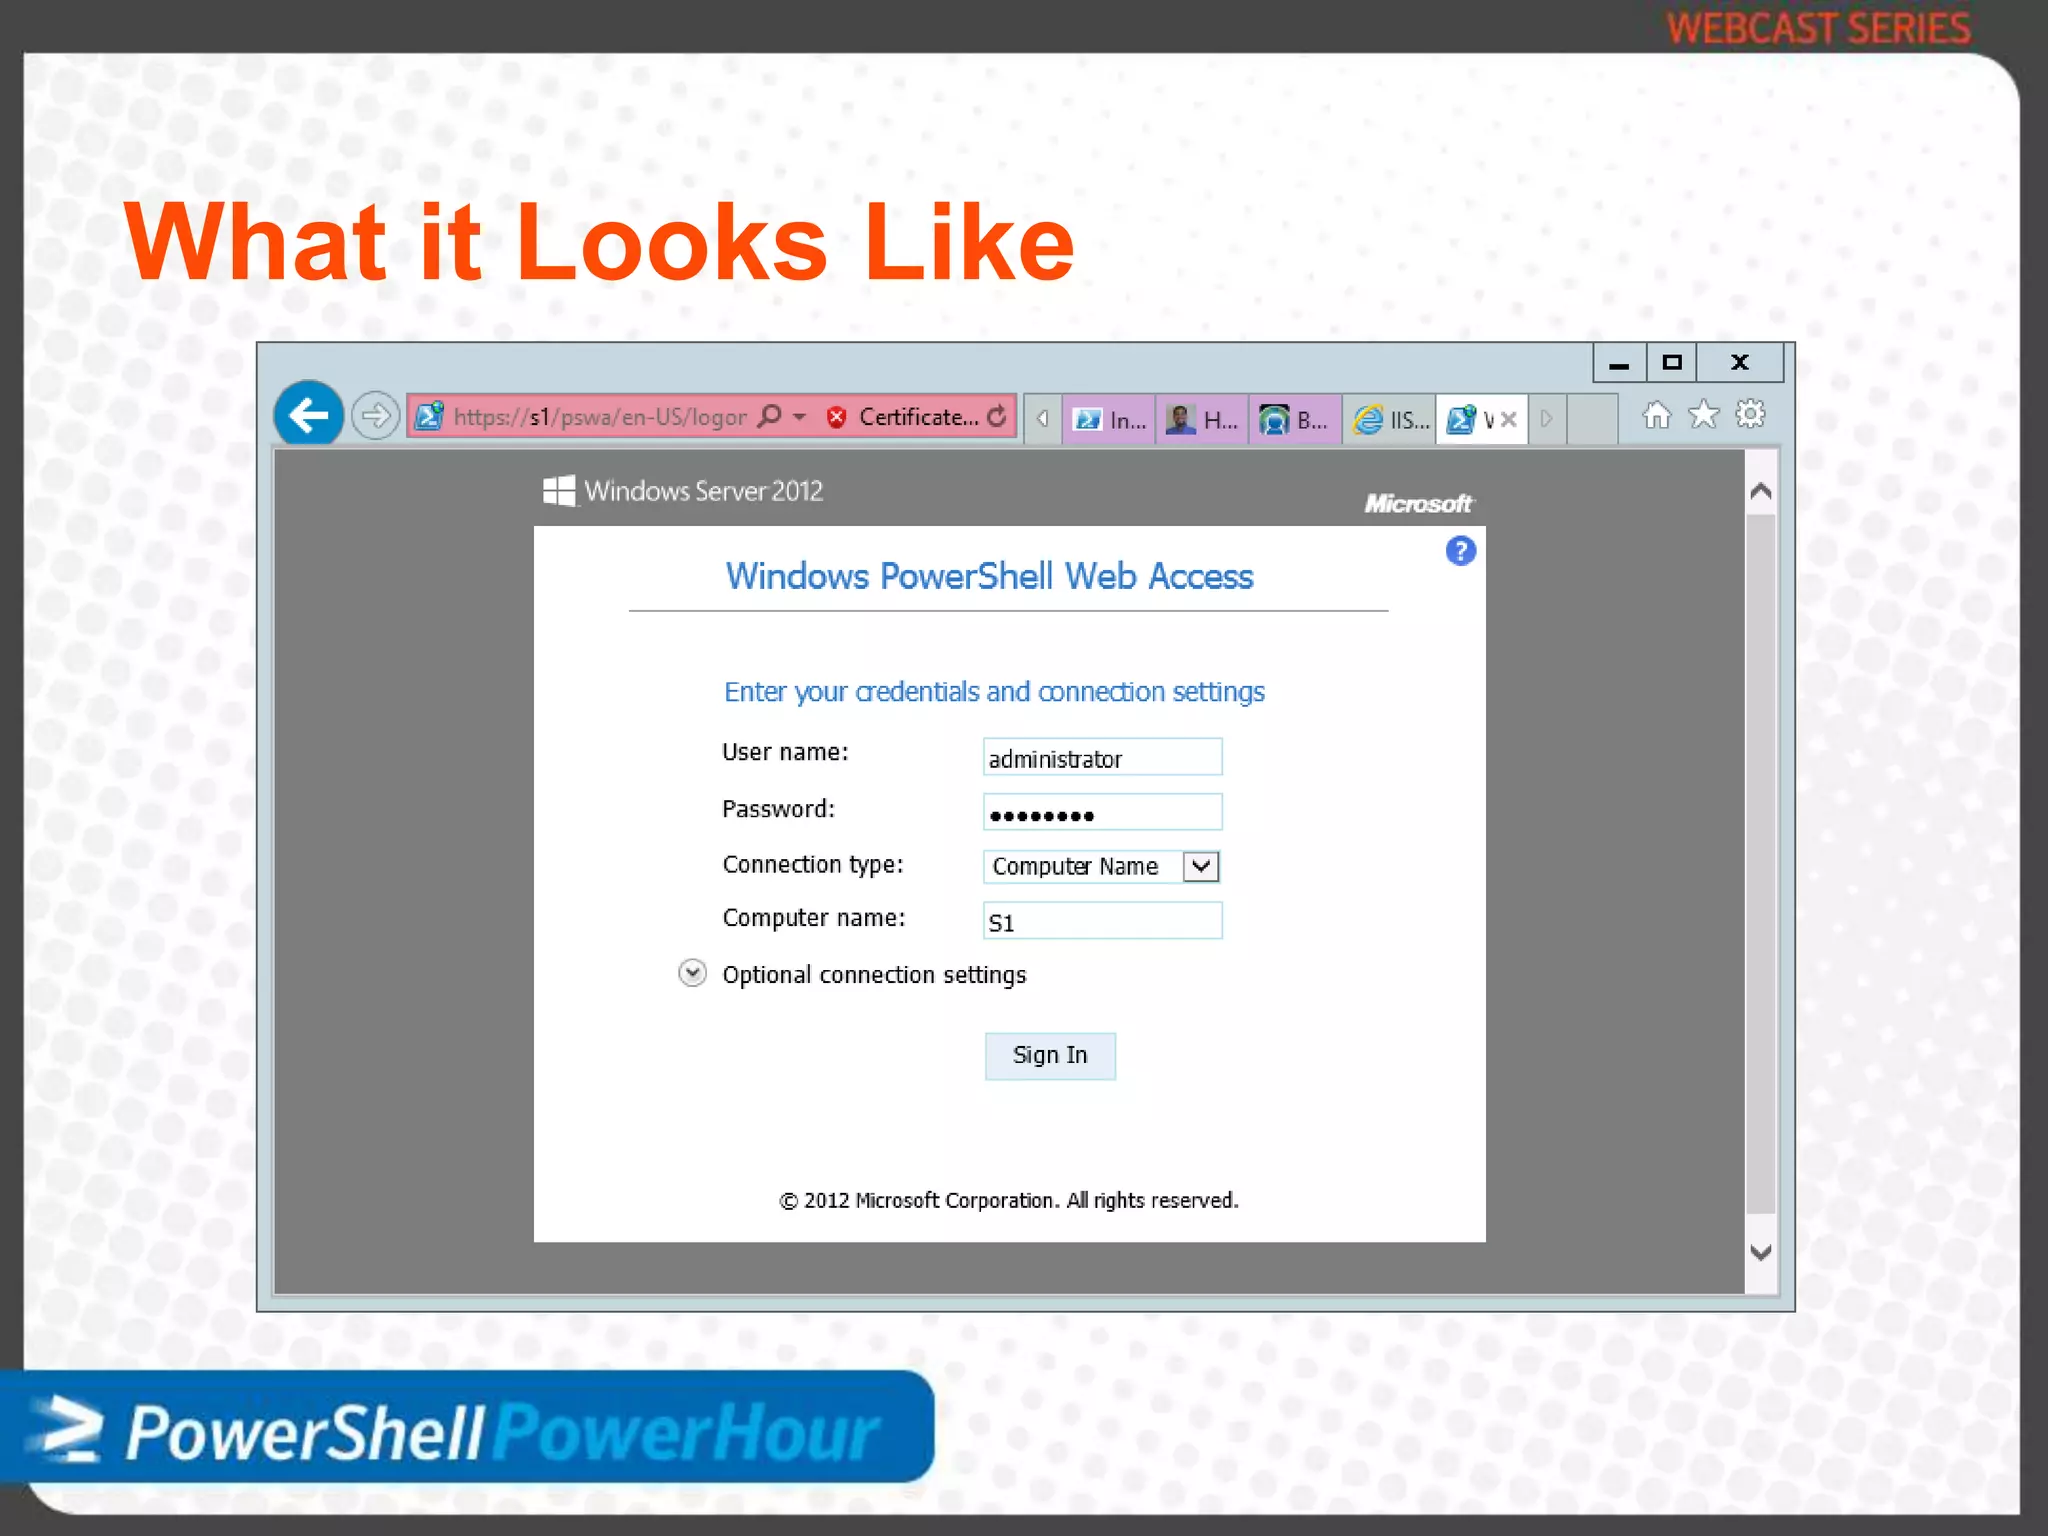Click the blue browser back arrow

pyautogui.click(x=308, y=414)
